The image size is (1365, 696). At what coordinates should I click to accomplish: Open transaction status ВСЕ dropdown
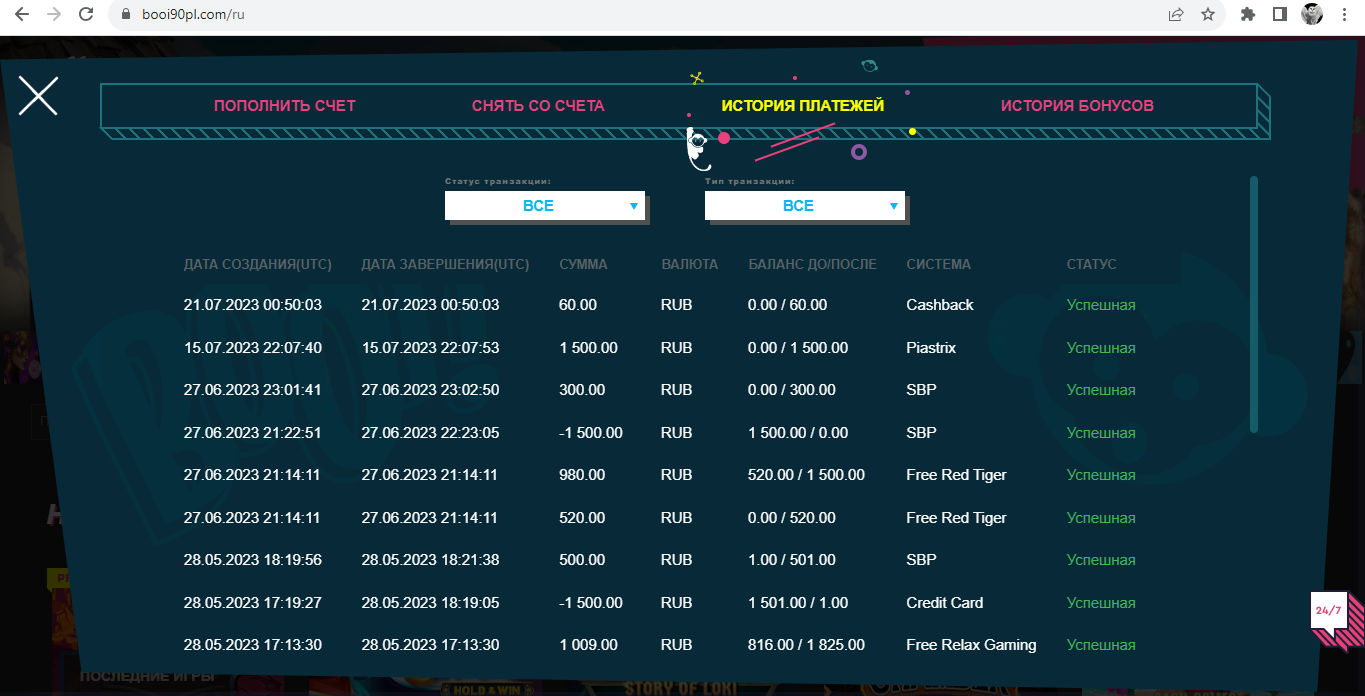[545, 205]
